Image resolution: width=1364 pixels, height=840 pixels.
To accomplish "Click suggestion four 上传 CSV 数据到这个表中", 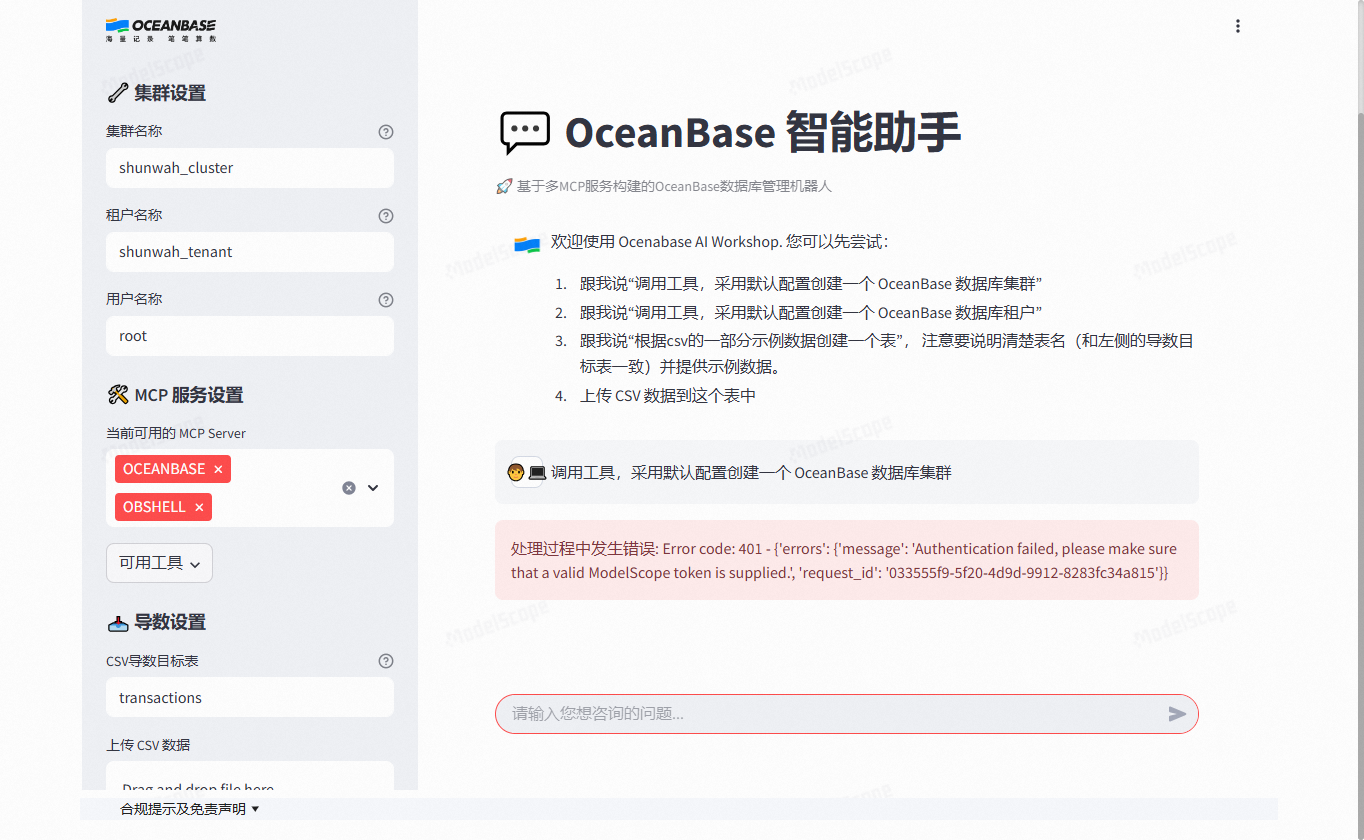I will pos(668,396).
